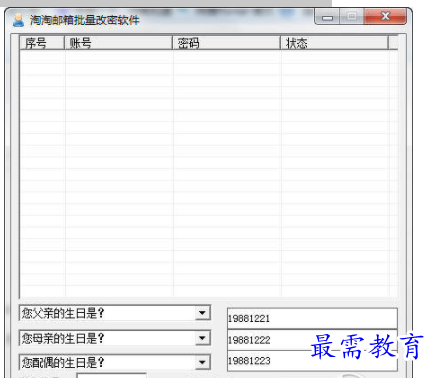Focus the answer field containing 19881222
This screenshot has height=378, width=432.
[312, 340]
